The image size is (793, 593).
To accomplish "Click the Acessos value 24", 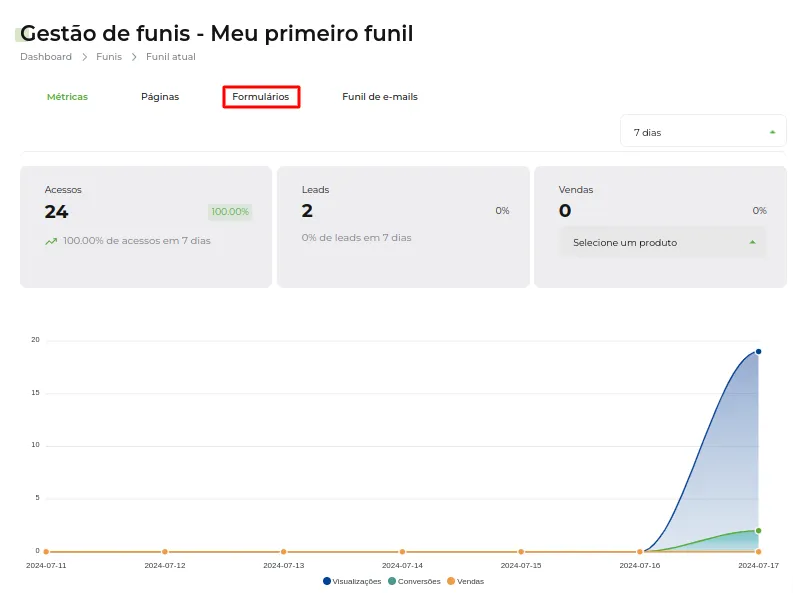I will (x=56, y=212).
